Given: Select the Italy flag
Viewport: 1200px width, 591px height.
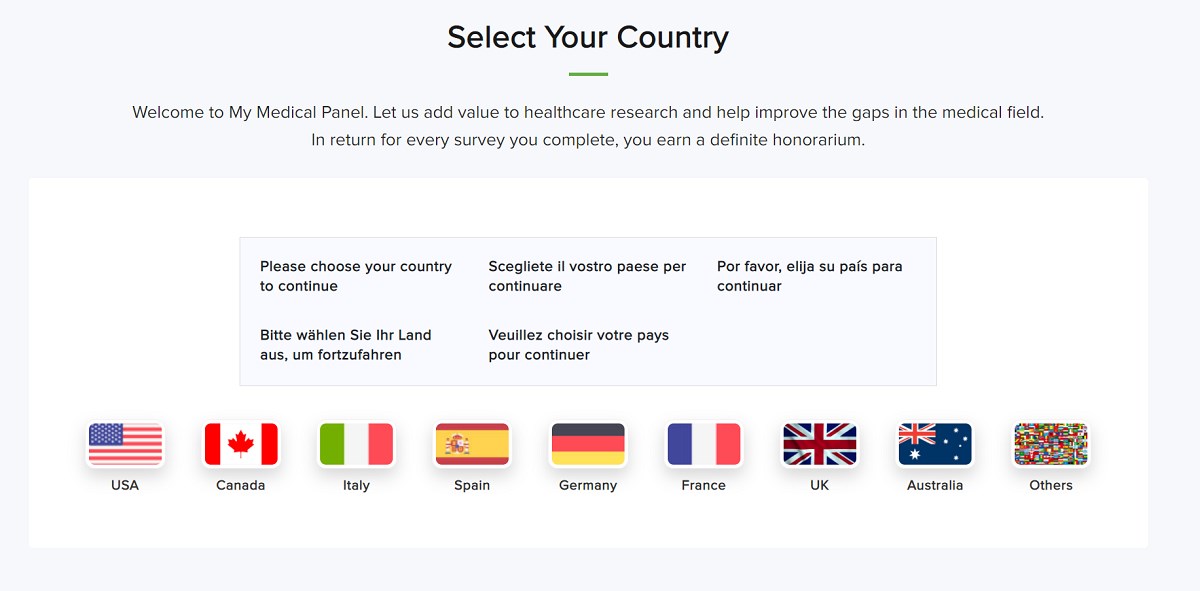Looking at the screenshot, I should tap(356, 444).
